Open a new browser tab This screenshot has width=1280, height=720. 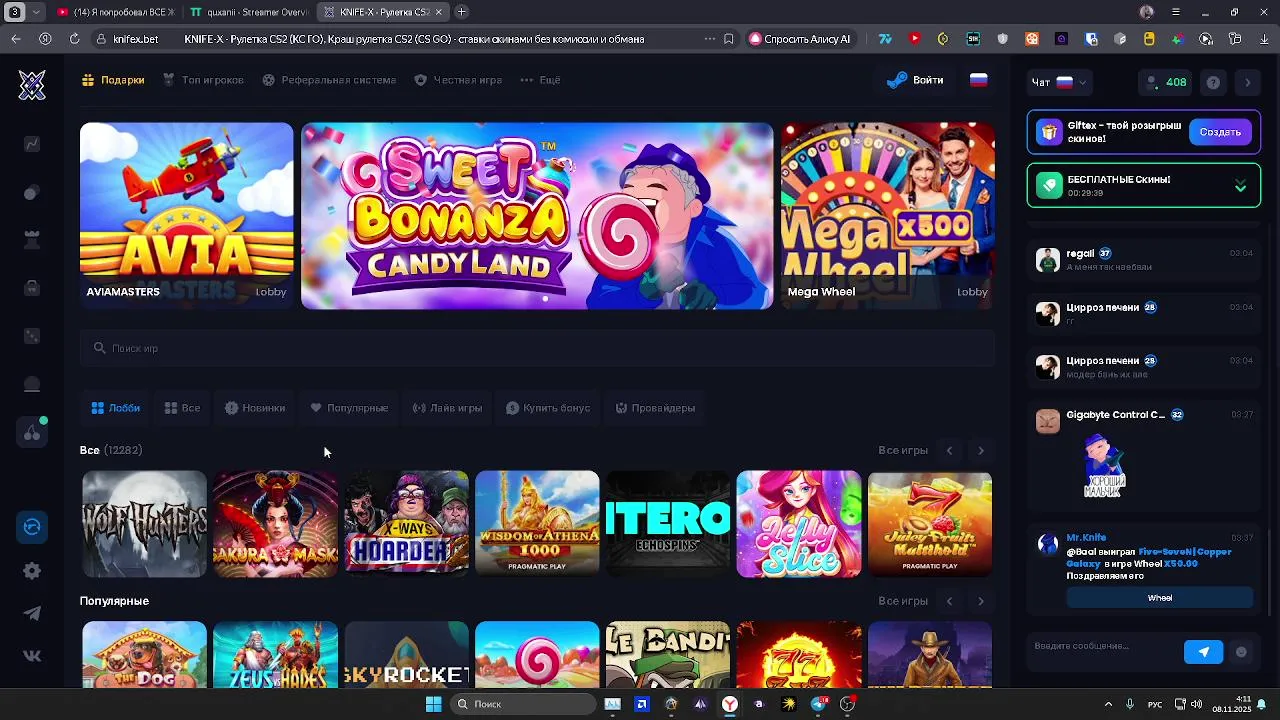point(461,12)
